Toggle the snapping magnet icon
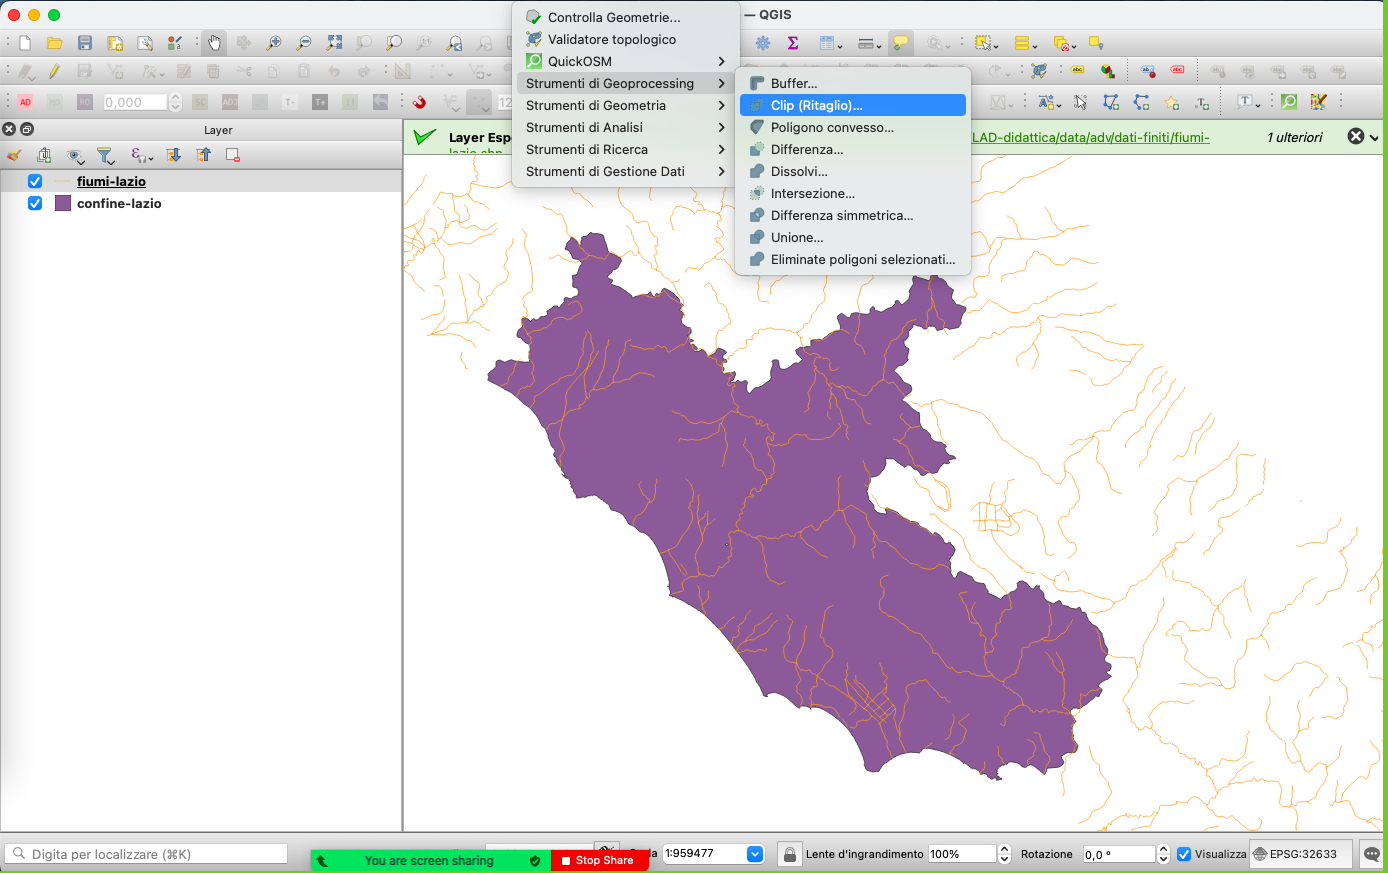Image resolution: width=1388 pixels, height=873 pixels. point(420,102)
